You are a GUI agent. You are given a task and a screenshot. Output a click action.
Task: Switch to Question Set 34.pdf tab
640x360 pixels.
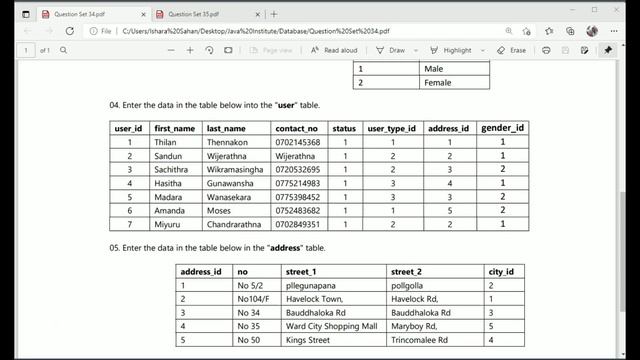pyautogui.click(x=94, y=14)
